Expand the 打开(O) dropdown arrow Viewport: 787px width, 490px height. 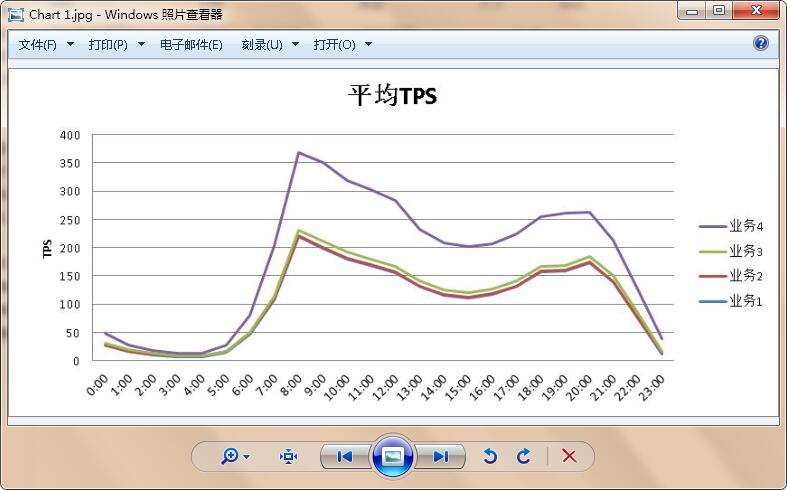(368, 44)
